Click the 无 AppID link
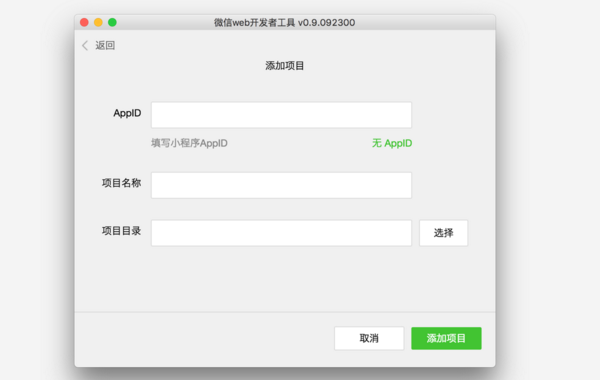 392,143
